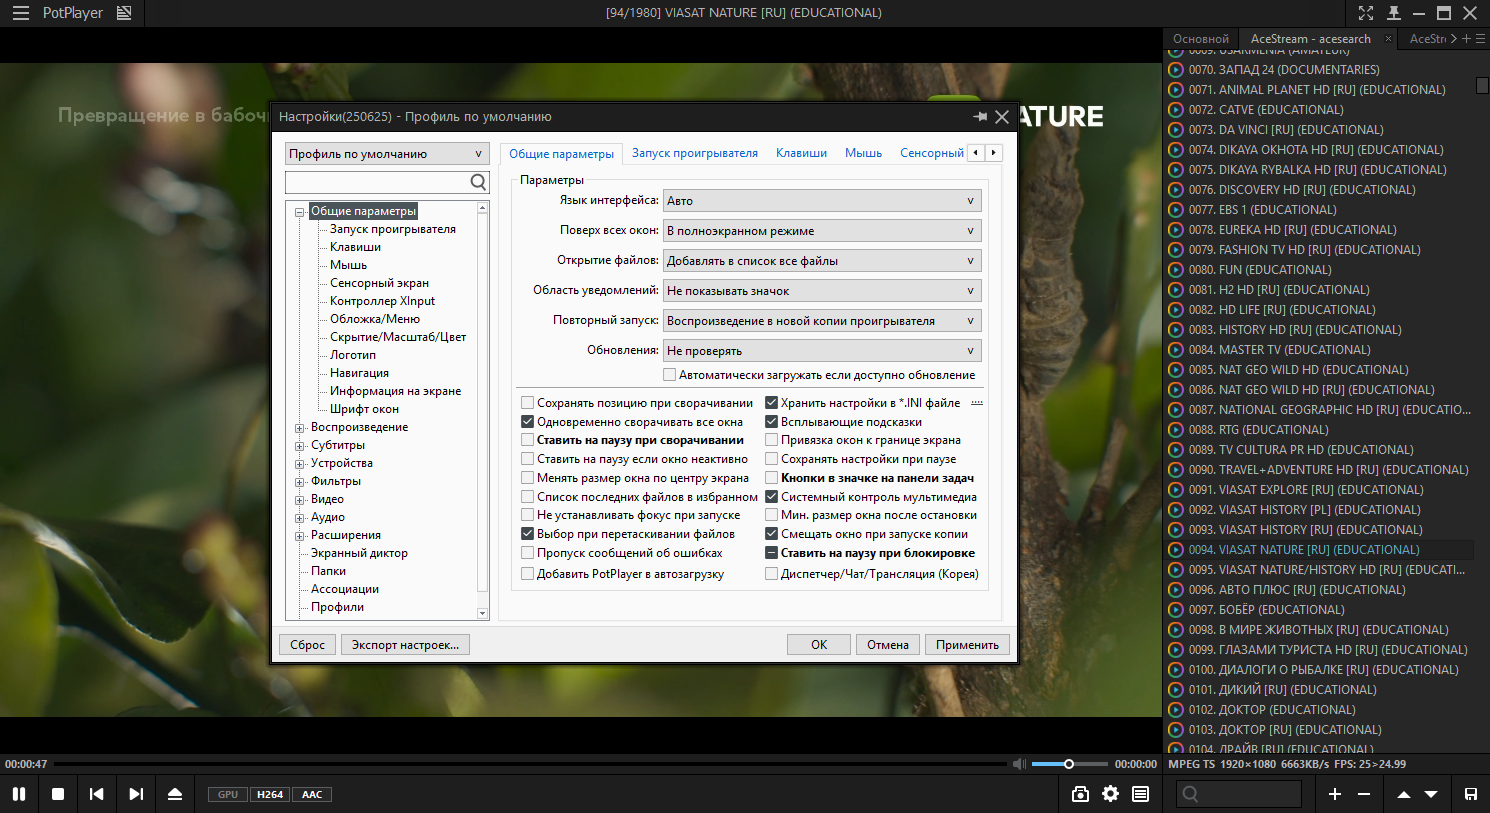Add new playlist tab with plus icon
Image resolution: width=1490 pixels, height=813 pixels.
[1467, 39]
